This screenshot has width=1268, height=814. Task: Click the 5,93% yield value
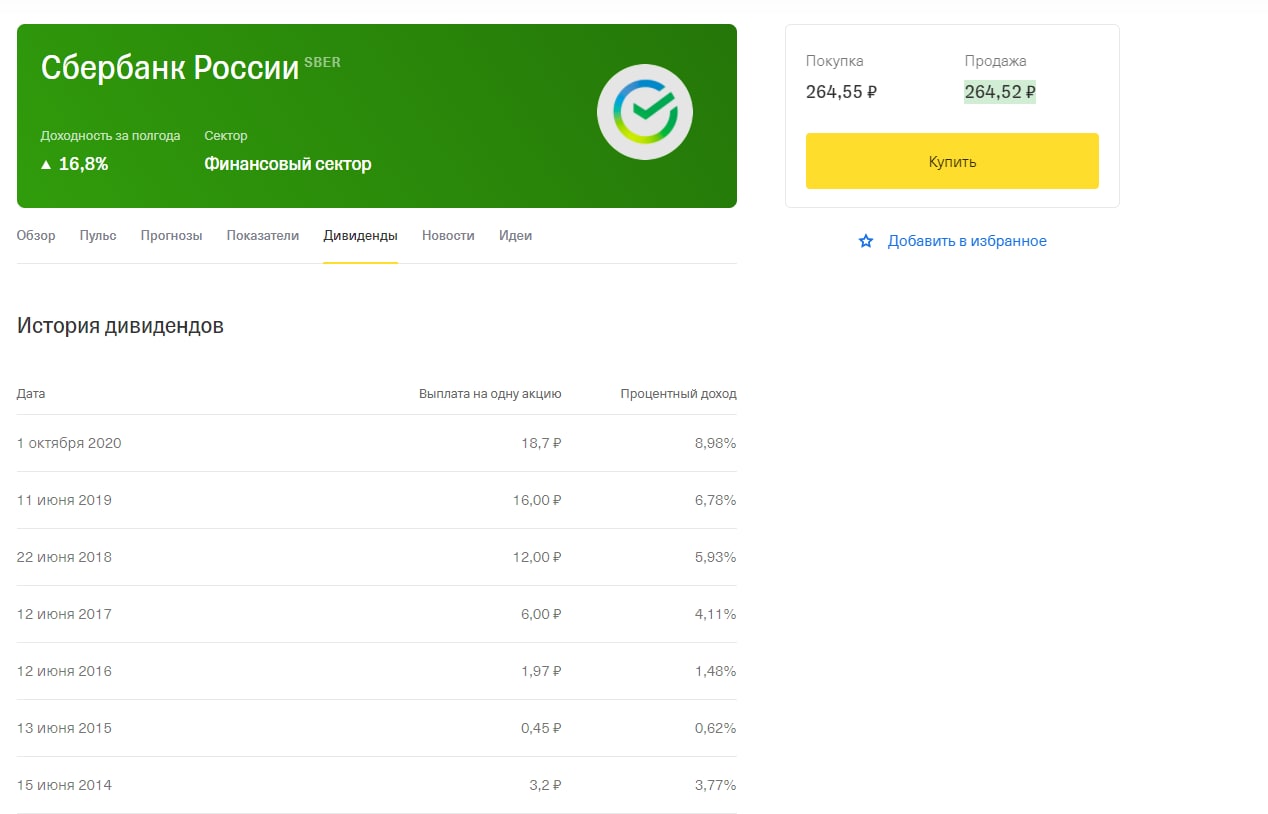(x=716, y=557)
